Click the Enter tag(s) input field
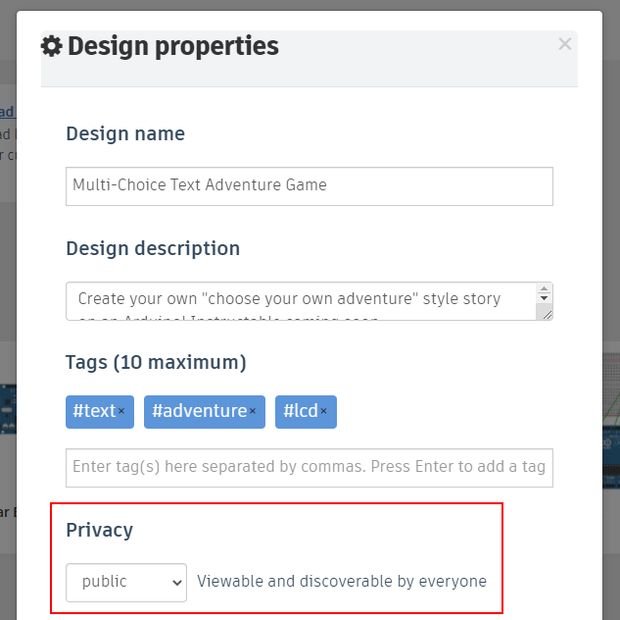Viewport: 620px width, 620px height. (309, 467)
